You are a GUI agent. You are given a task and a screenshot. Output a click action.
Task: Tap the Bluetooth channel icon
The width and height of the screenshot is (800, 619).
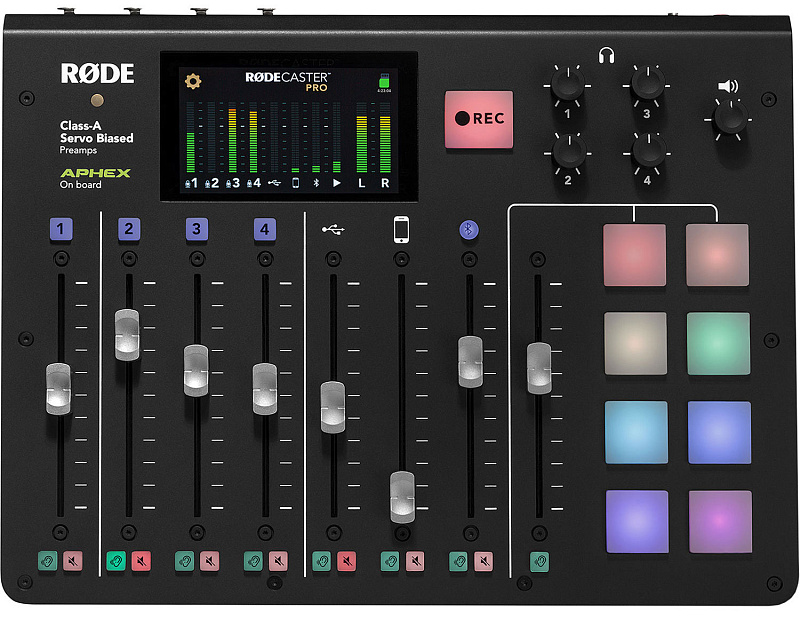click(x=467, y=228)
